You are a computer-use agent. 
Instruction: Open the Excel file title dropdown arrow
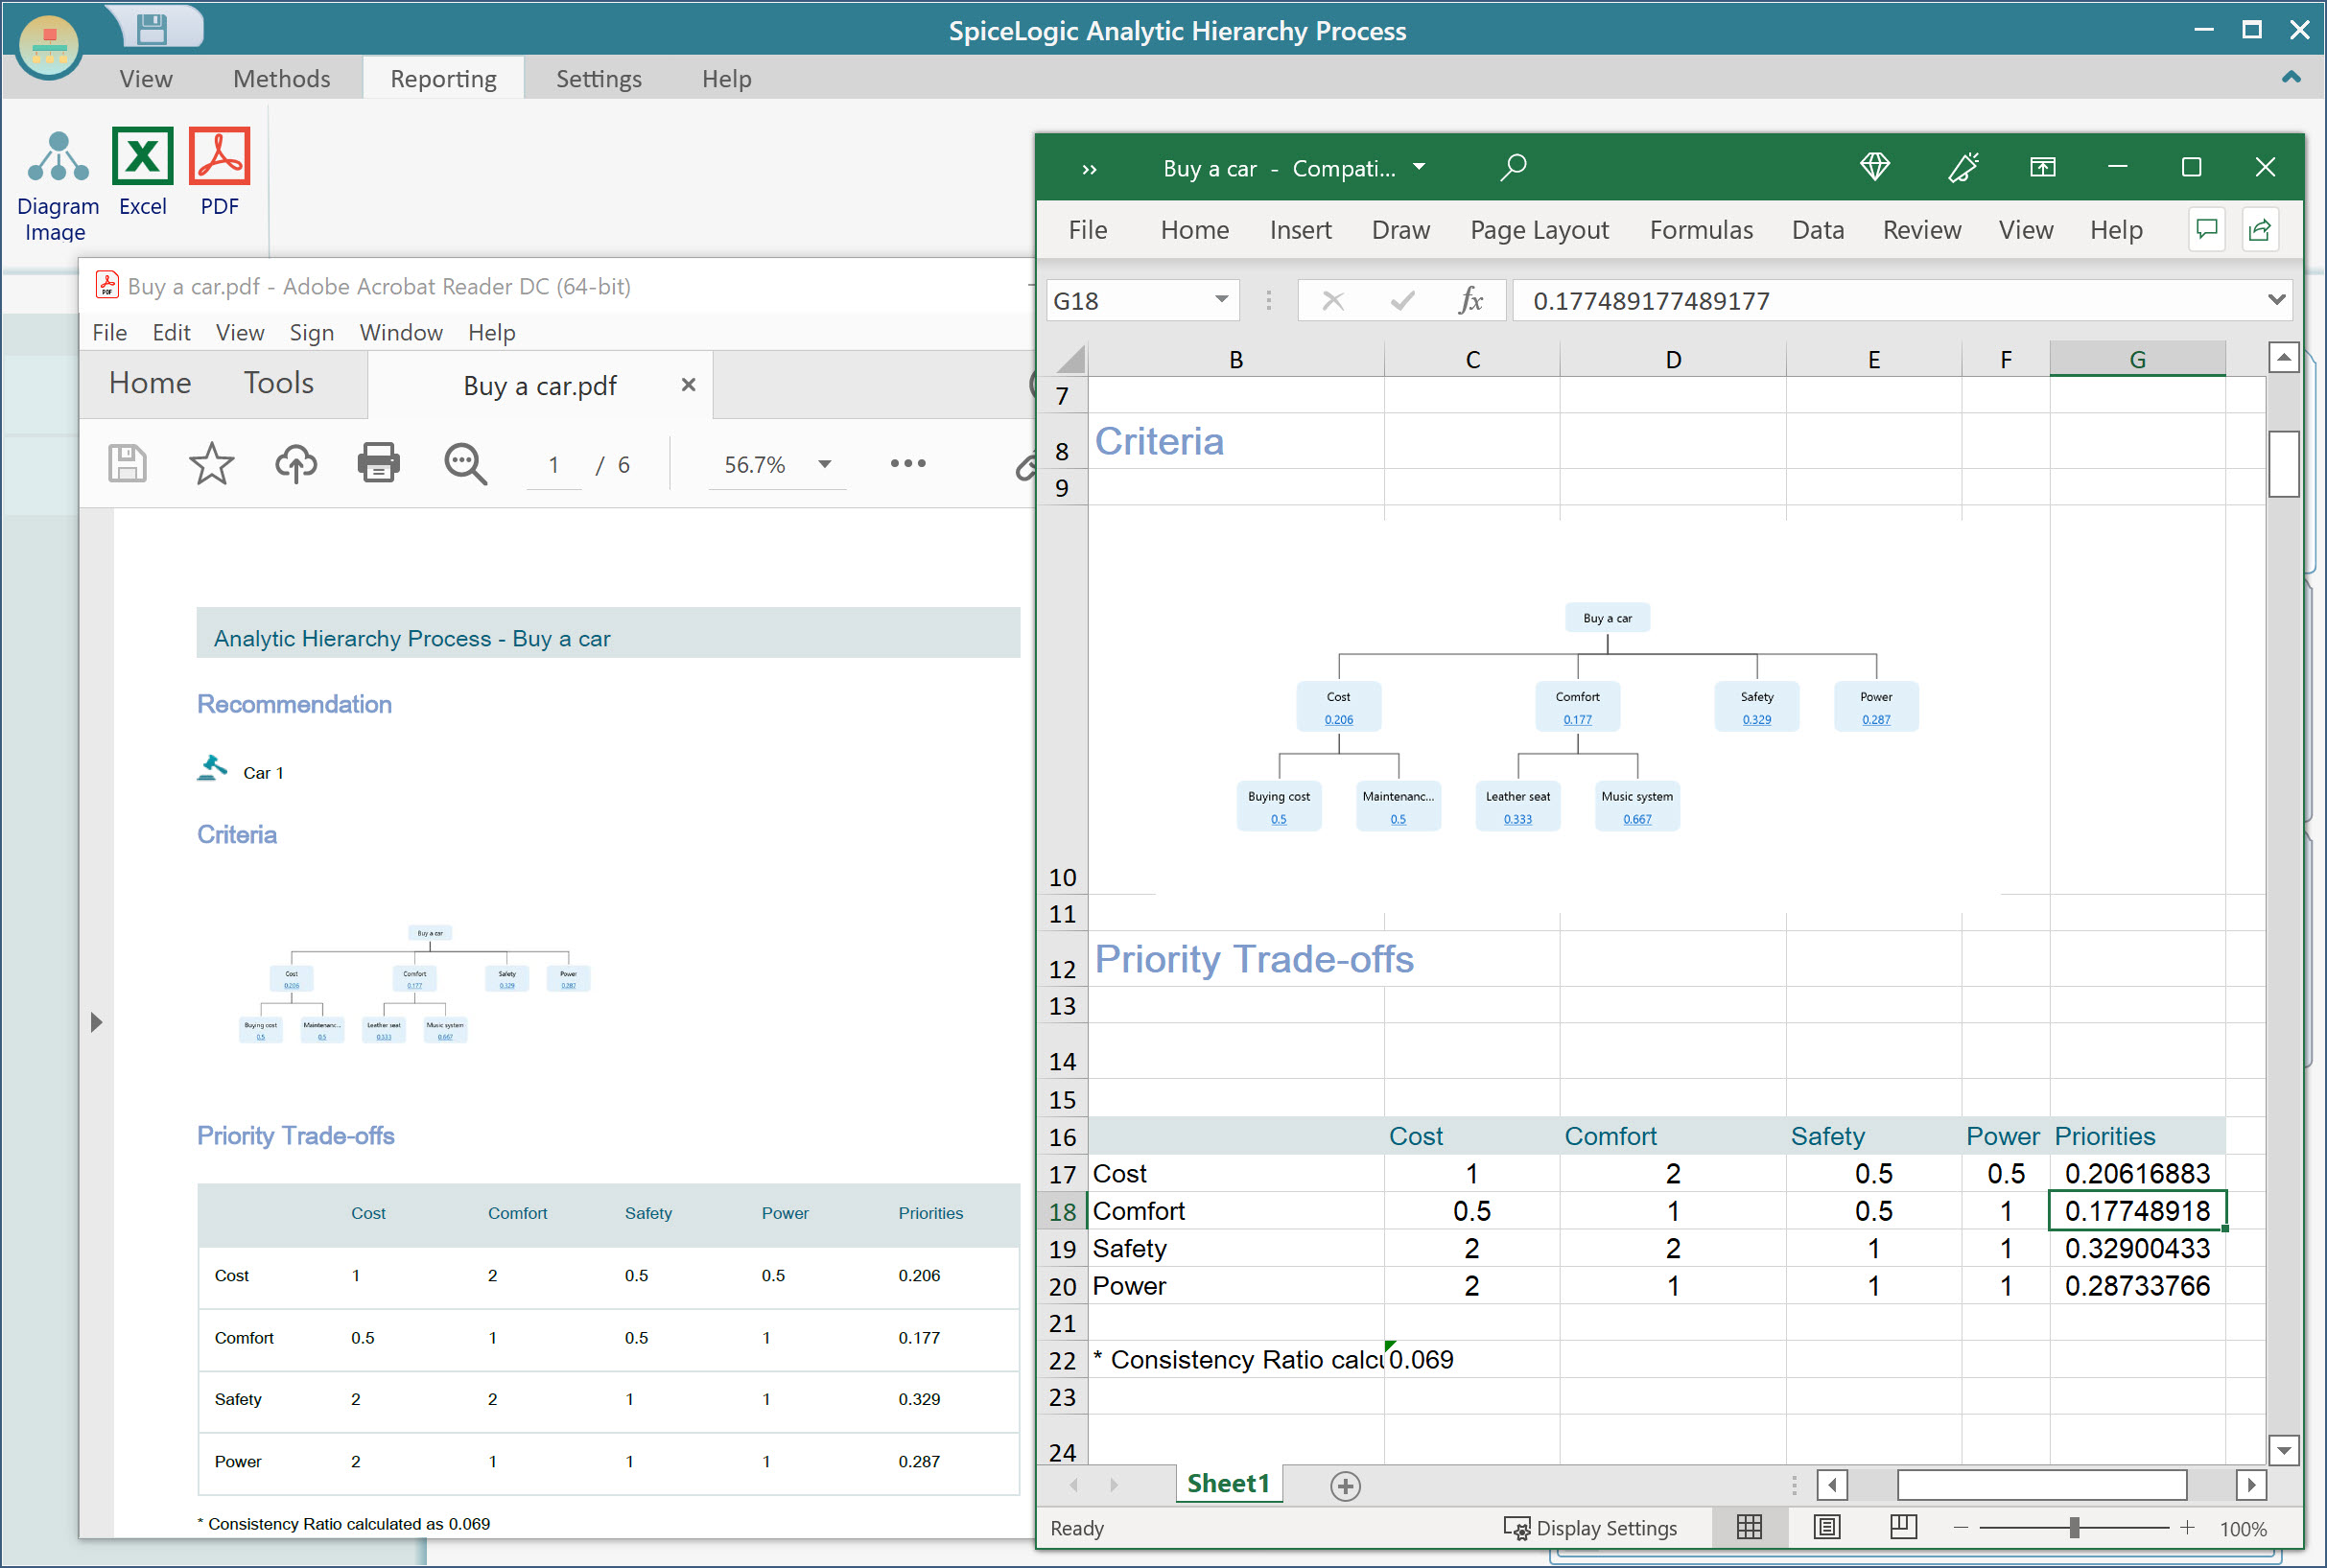pyautogui.click(x=1419, y=167)
